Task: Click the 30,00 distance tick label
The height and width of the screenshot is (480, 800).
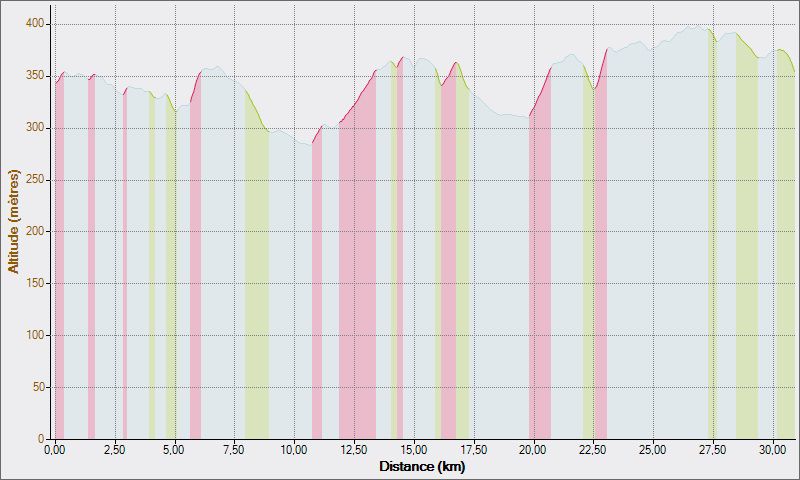Action: click(773, 451)
